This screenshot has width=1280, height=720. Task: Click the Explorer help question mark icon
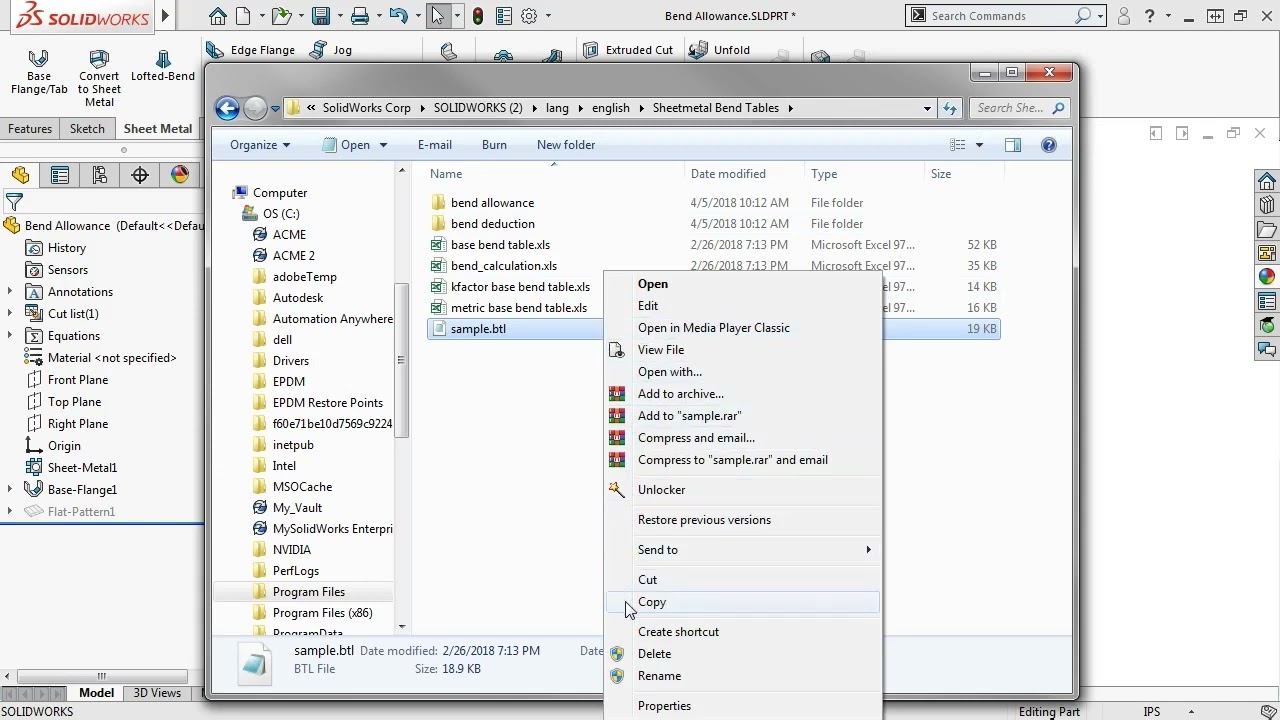click(x=1048, y=145)
